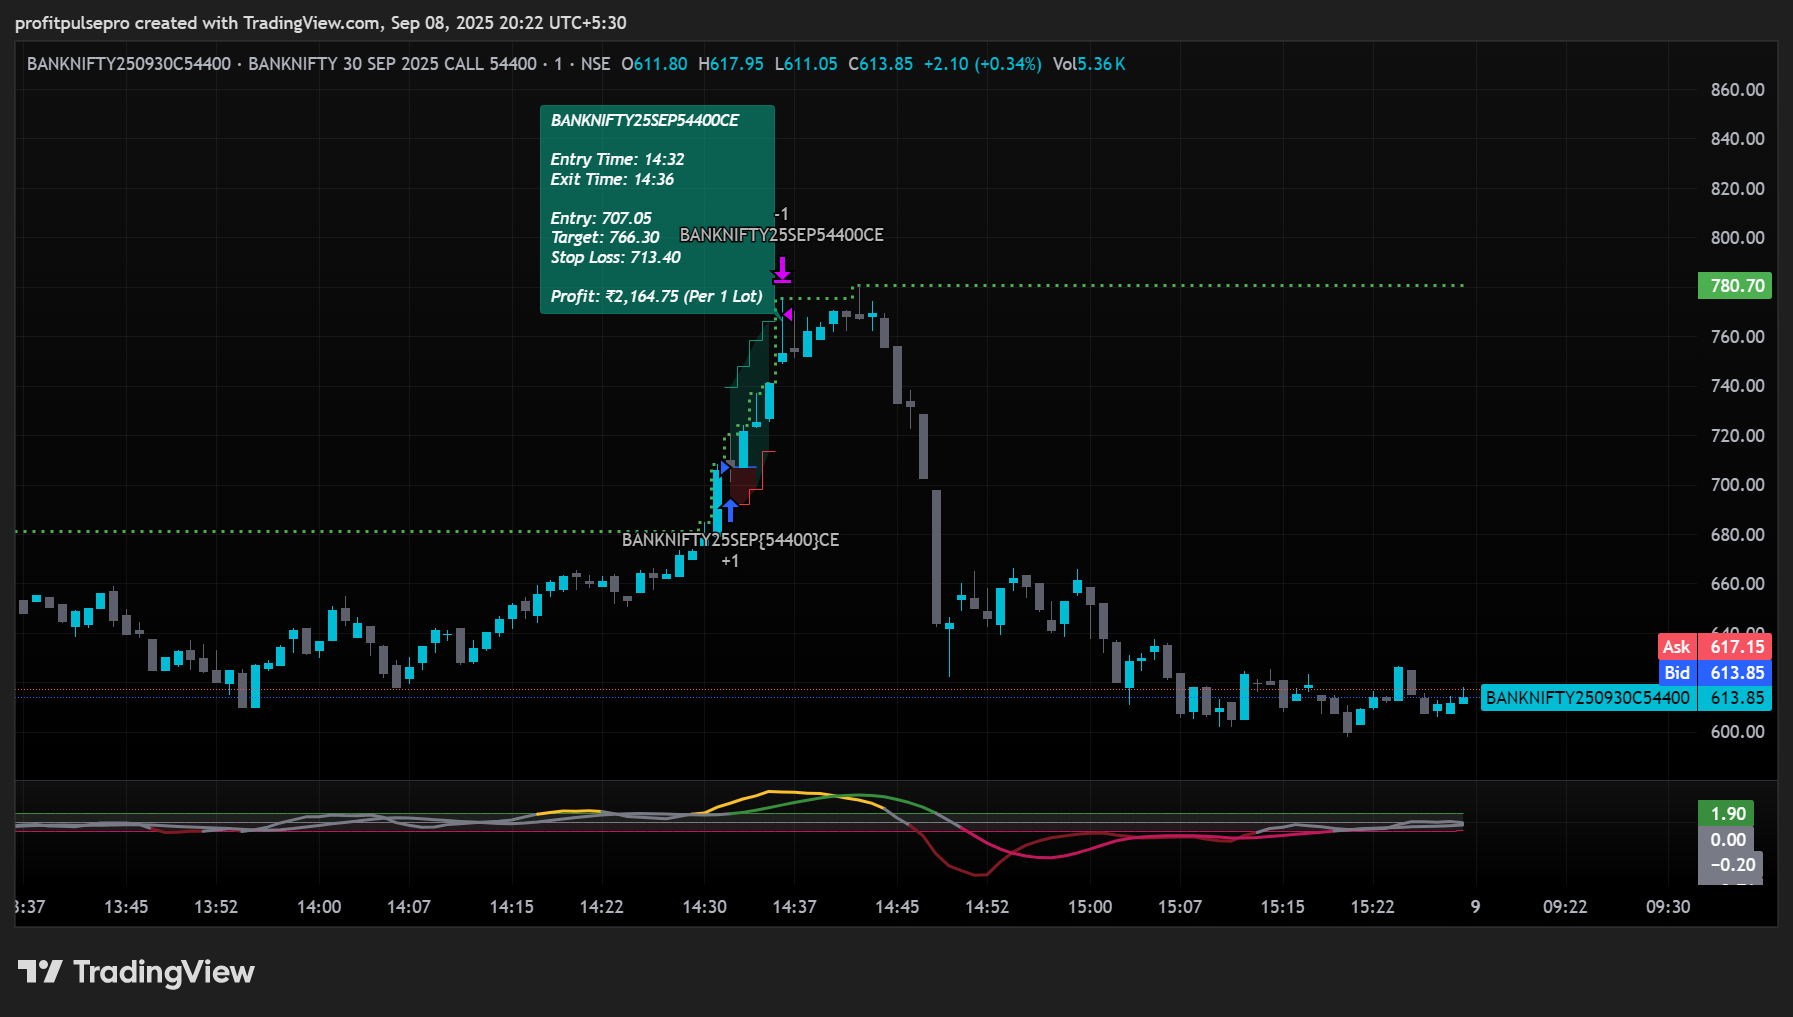This screenshot has width=1793, height=1017.
Task: Click the BANKNIFTY250930C54400 symbol title
Action: click(x=129, y=64)
